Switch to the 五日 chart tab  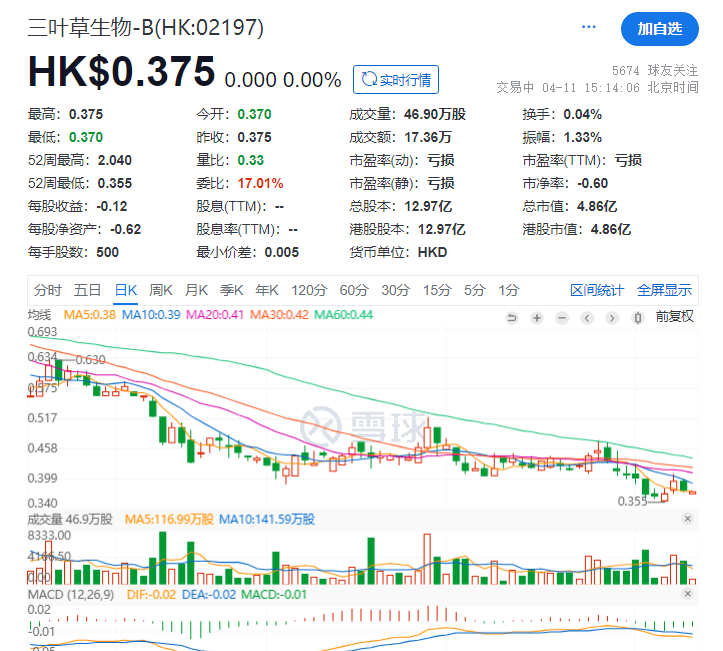88,290
